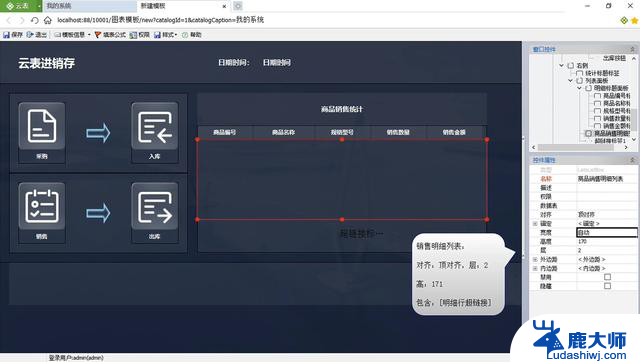640x362 pixels.
Task: Click the 商品编号 column header
Action: (225, 132)
